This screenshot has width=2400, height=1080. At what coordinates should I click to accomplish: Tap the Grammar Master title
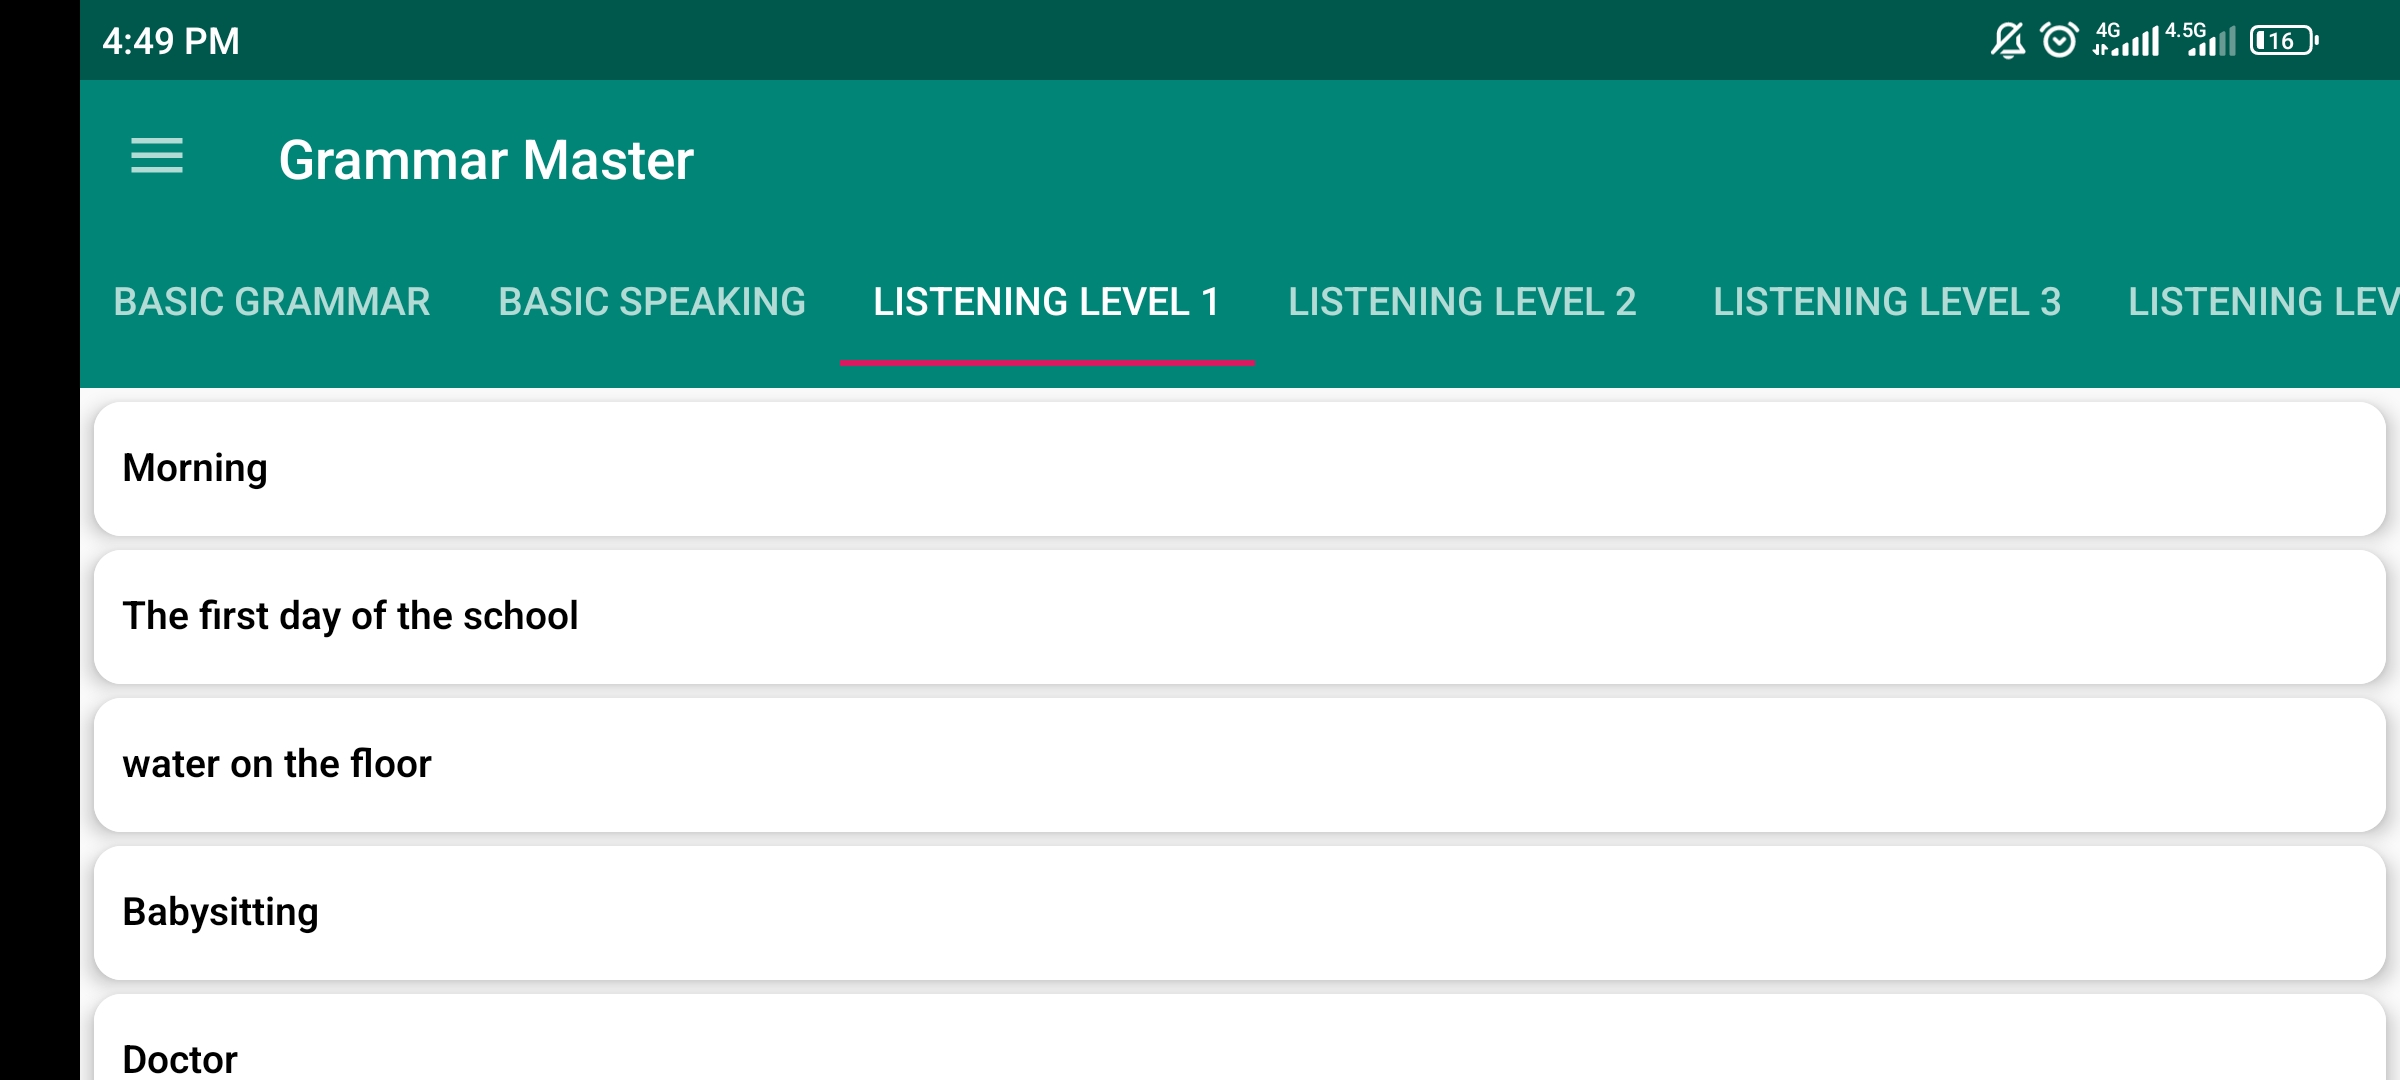click(486, 160)
